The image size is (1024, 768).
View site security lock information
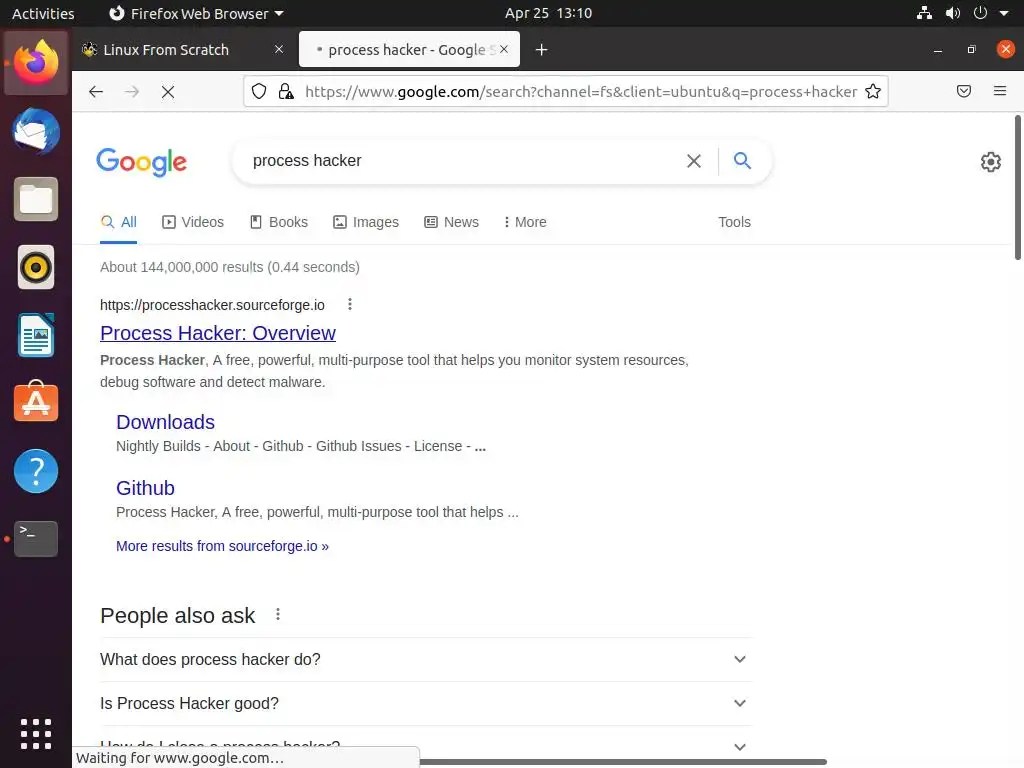pos(286,91)
